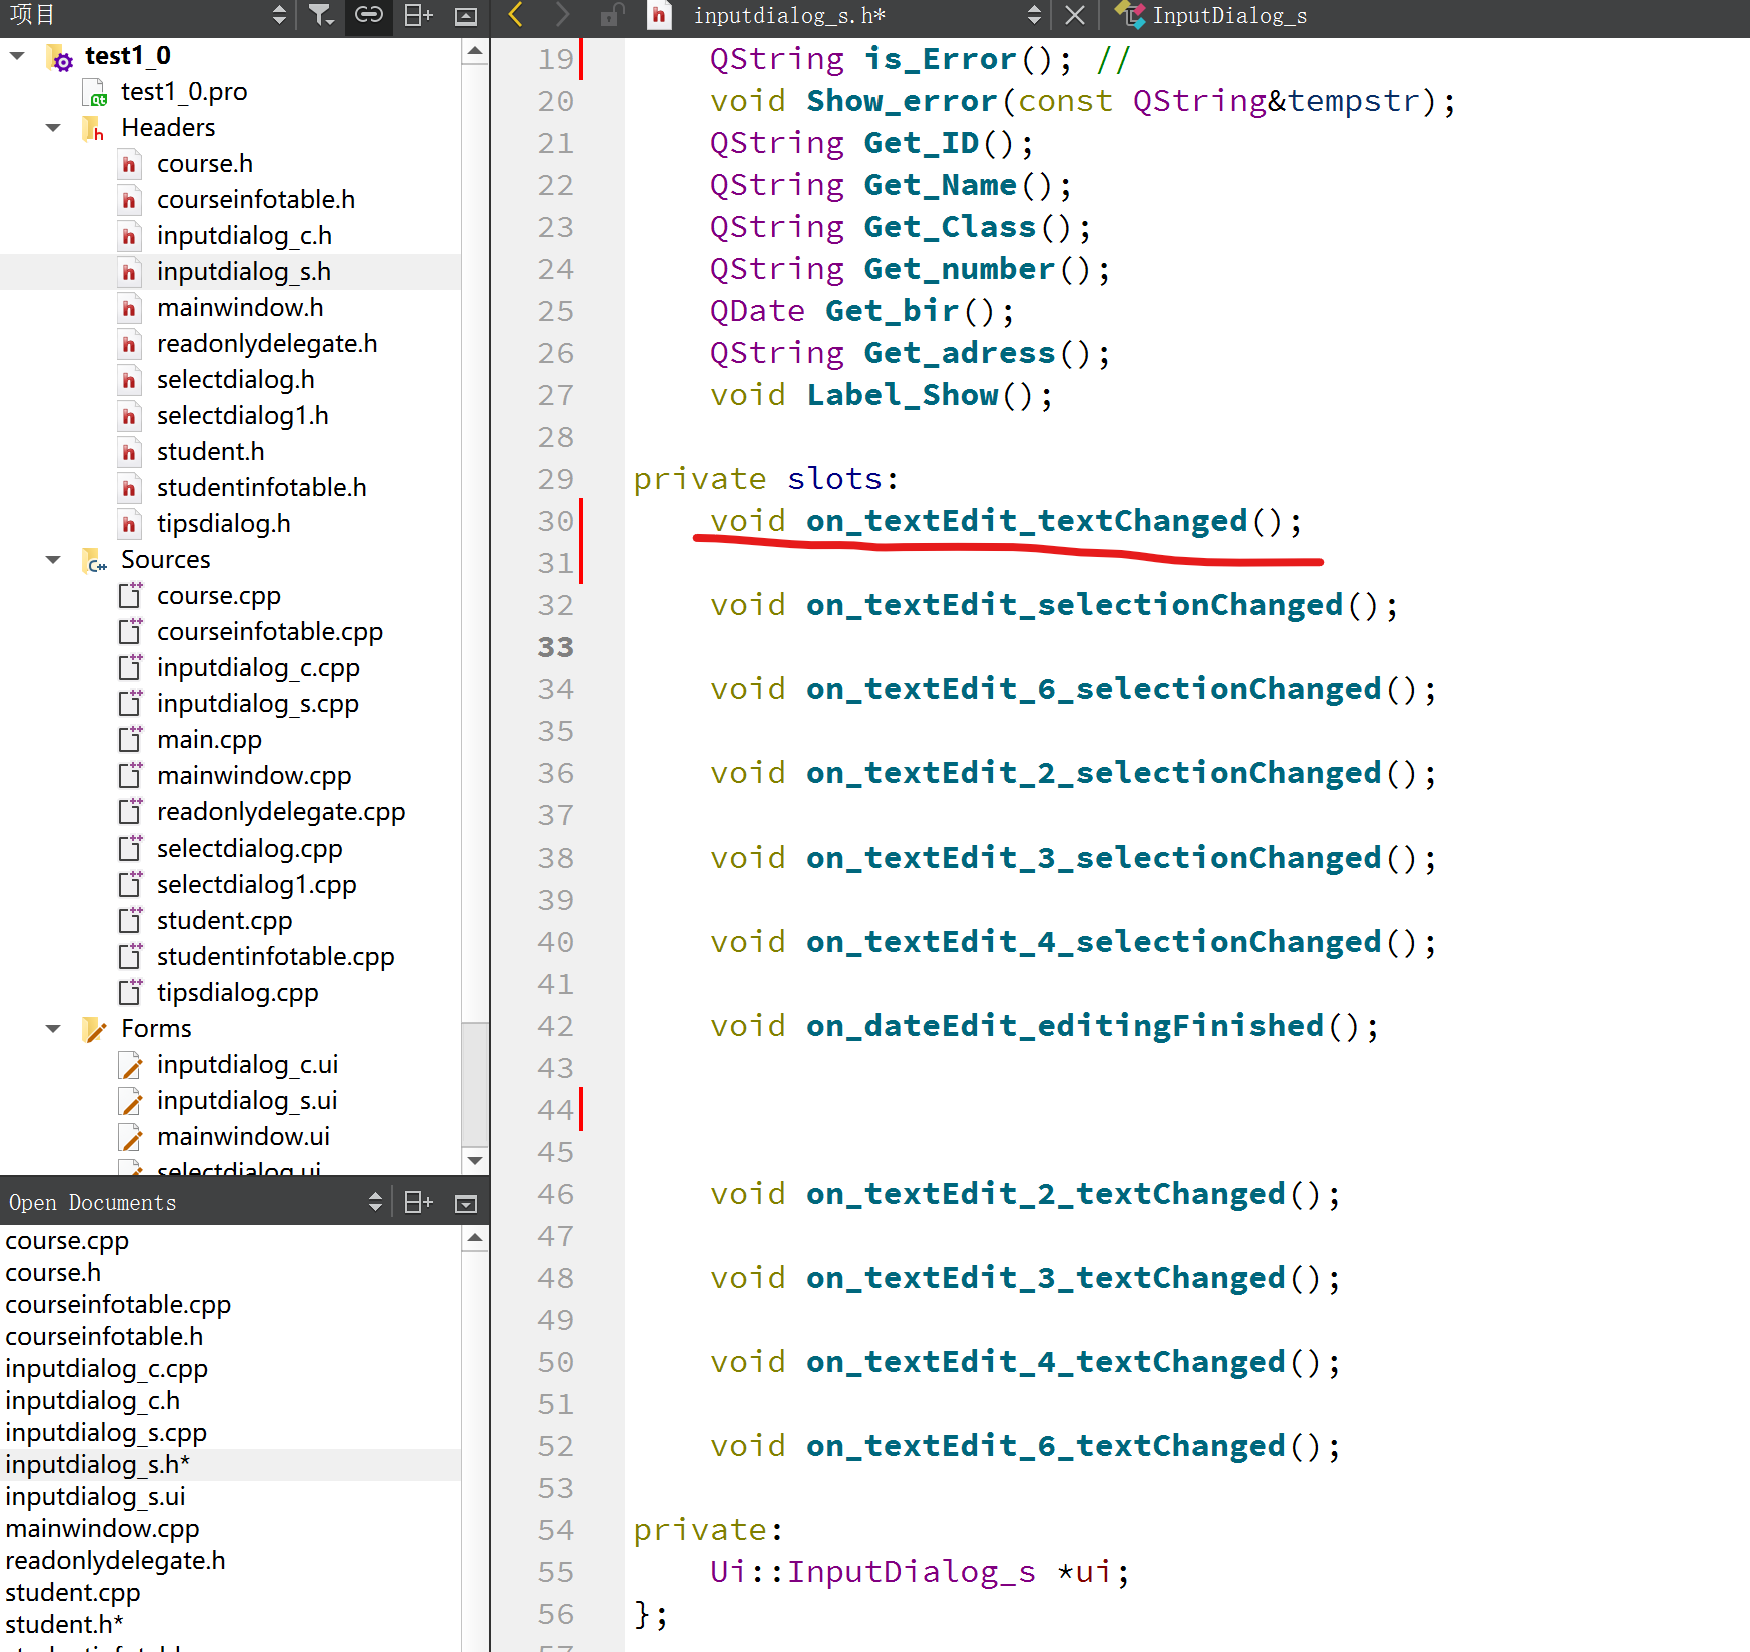Open inputdialog_s.ui form in Forms tree

tap(247, 1101)
